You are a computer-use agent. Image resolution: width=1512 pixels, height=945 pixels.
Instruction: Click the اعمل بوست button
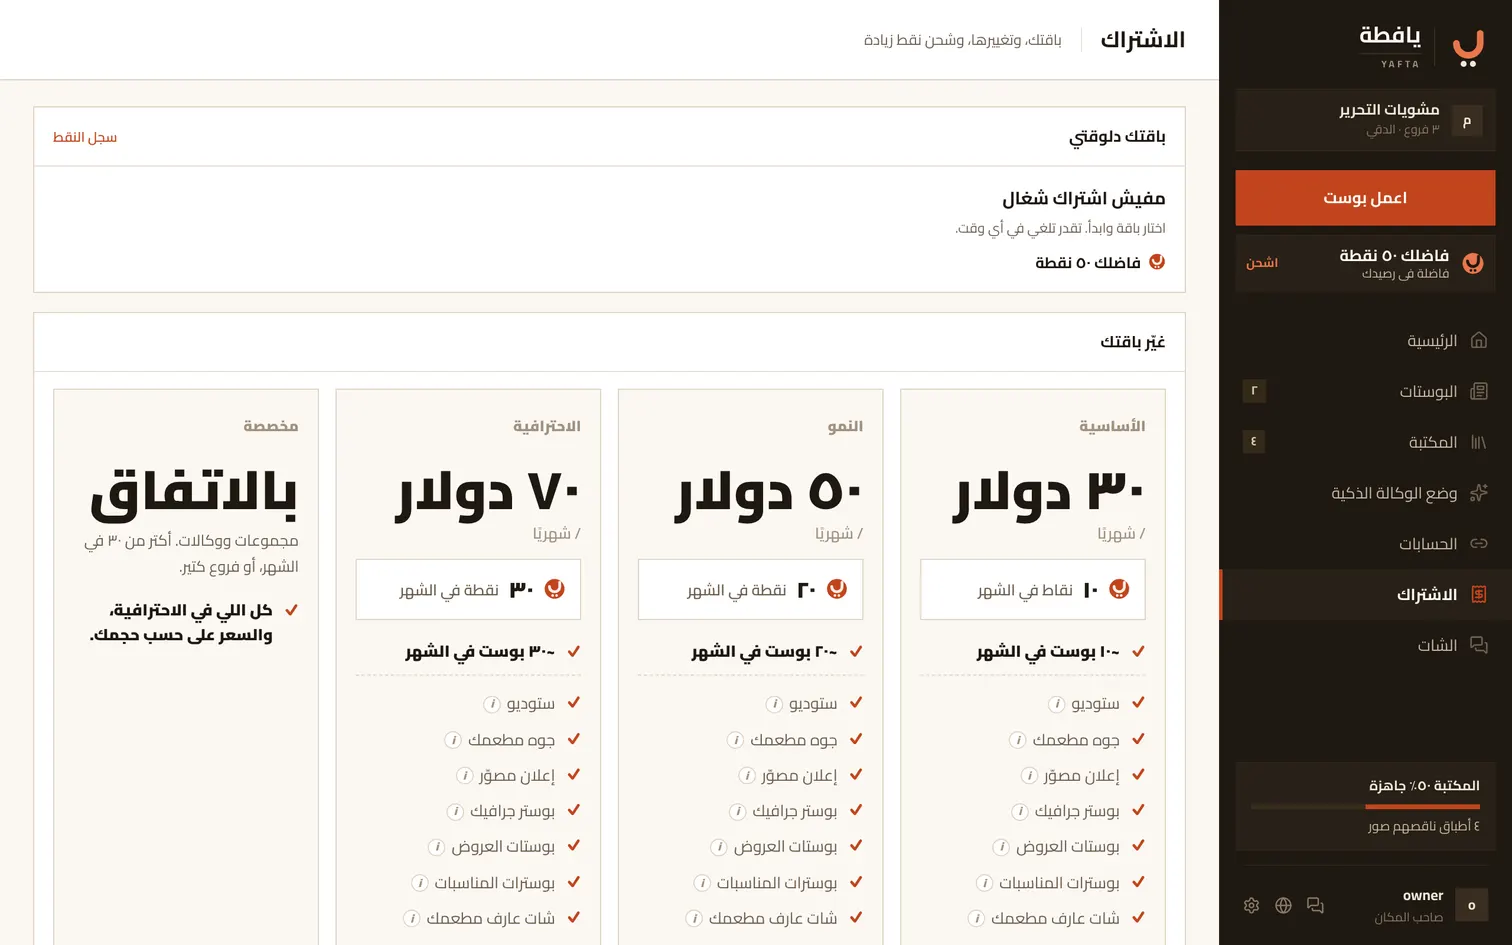click(1365, 198)
